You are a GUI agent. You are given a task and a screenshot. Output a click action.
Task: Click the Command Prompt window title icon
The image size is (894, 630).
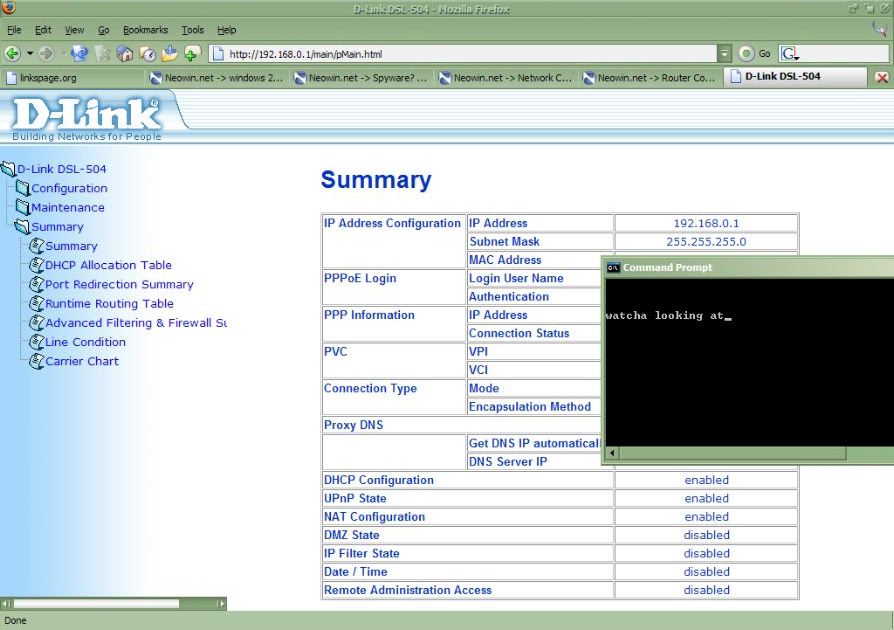point(613,268)
